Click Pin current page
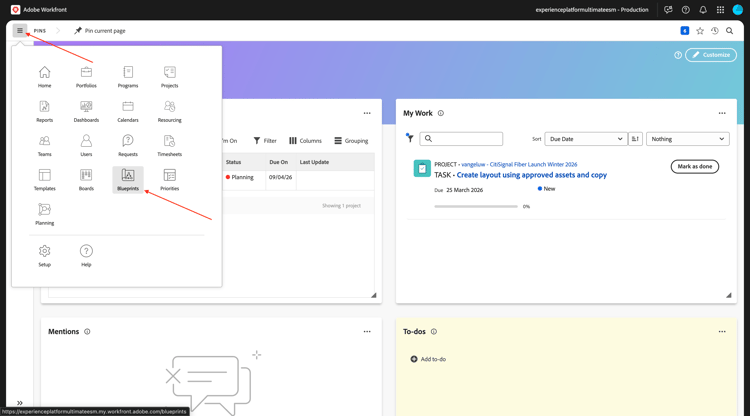The width and height of the screenshot is (750, 416). (x=100, y=31)
